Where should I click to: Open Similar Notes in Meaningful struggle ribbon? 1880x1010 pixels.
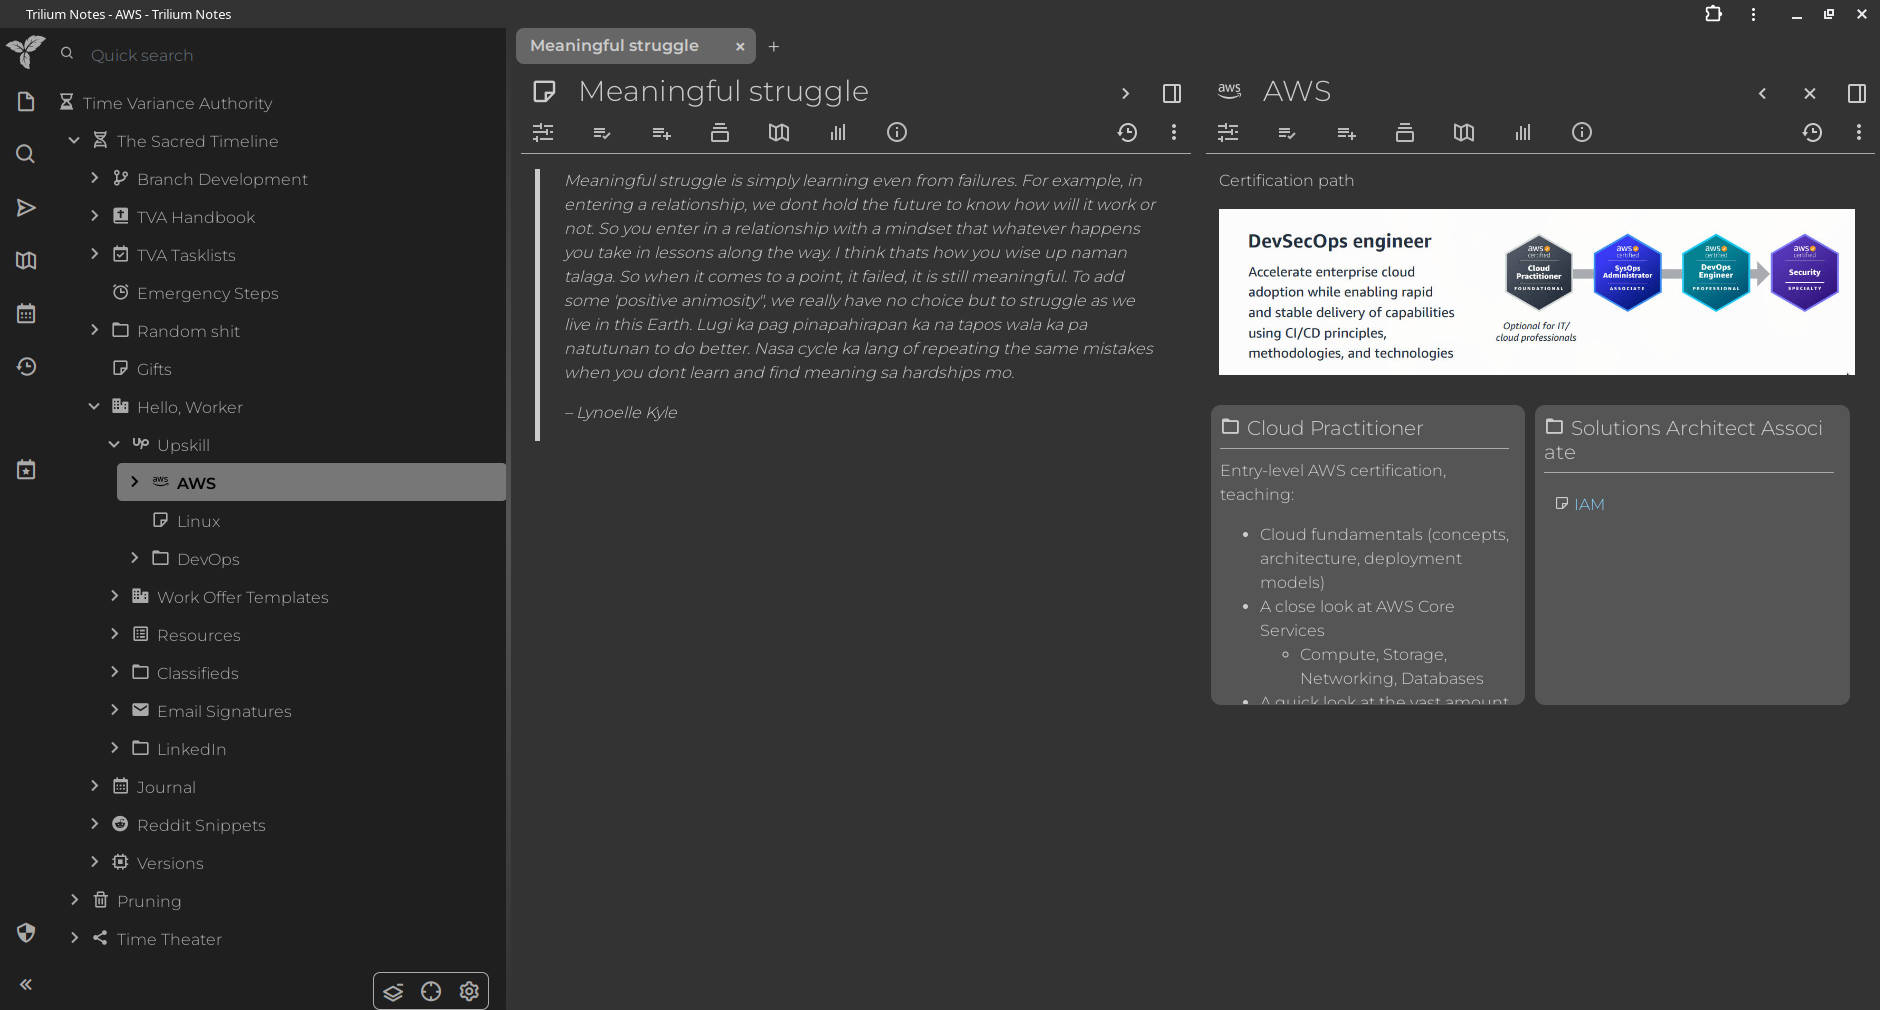838,132
